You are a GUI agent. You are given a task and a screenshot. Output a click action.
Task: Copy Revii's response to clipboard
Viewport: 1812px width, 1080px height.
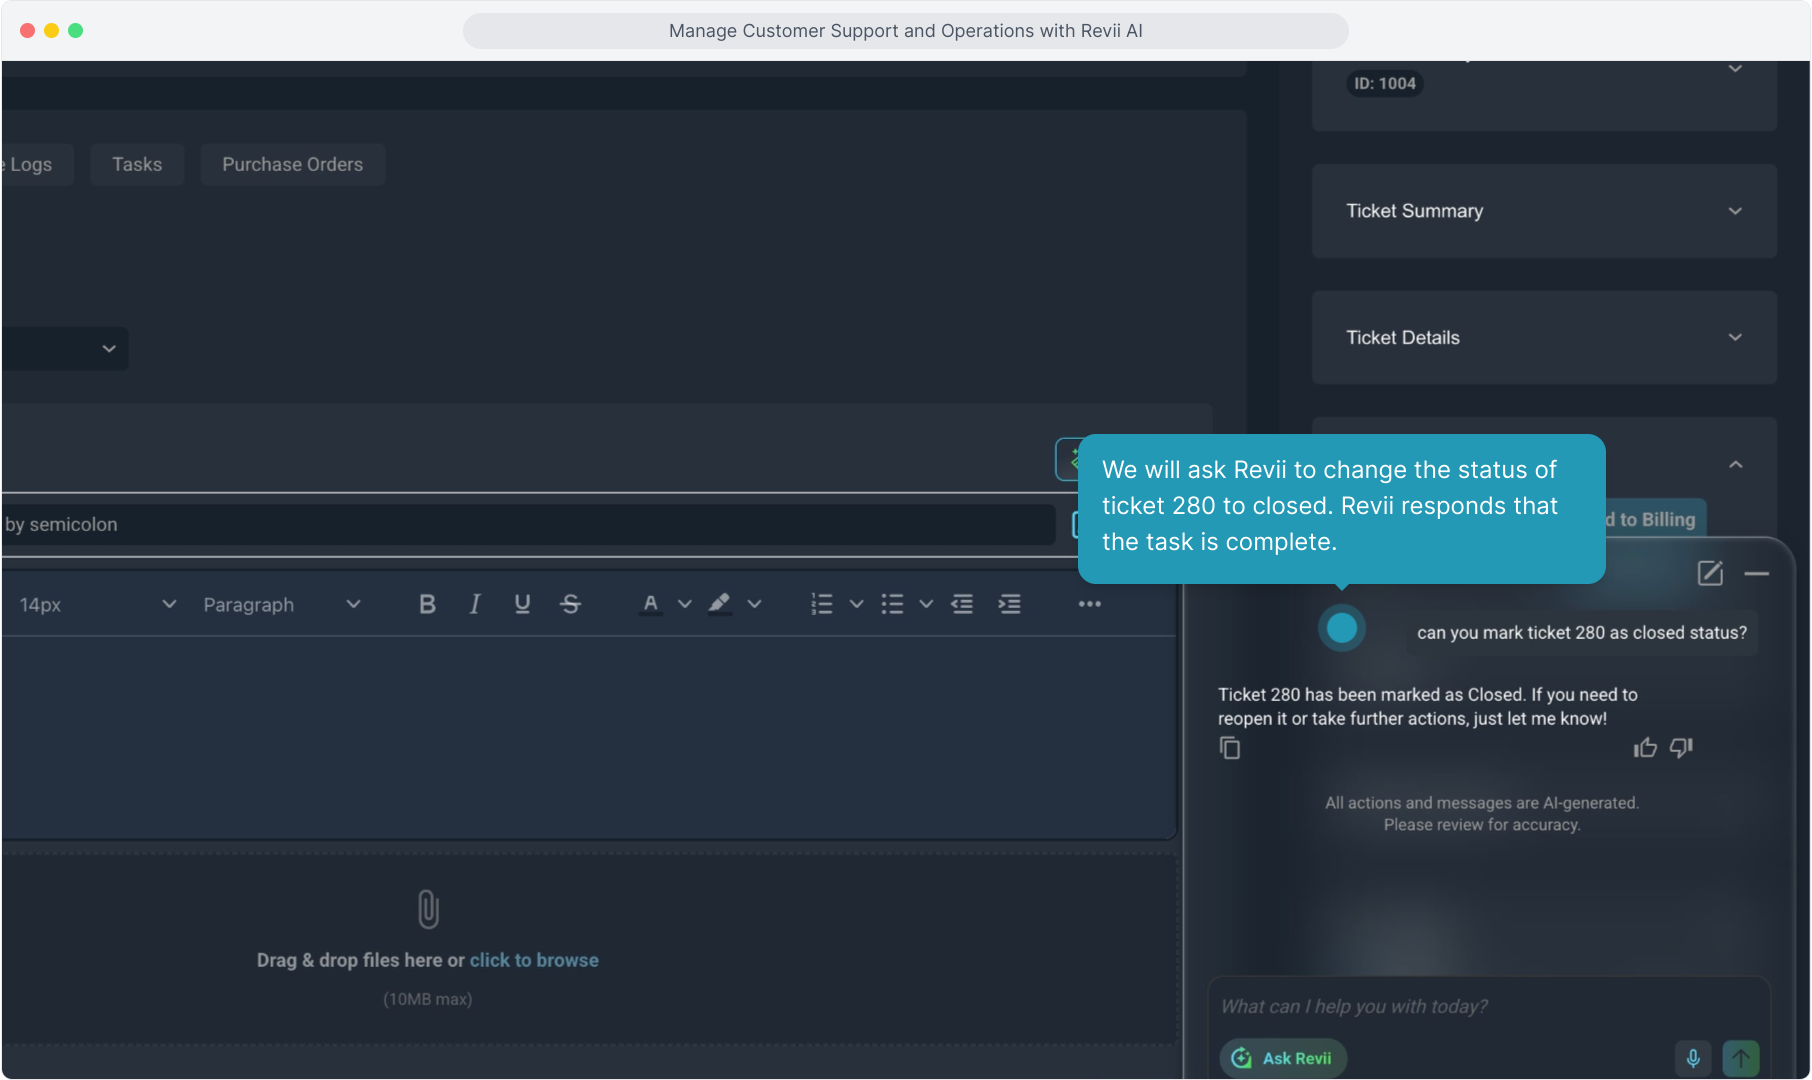pos(1230,748)
